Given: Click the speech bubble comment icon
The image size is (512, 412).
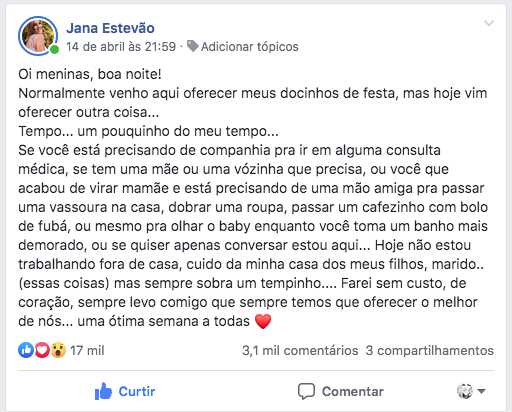Looking at the screenshot, I should (306, 391).
